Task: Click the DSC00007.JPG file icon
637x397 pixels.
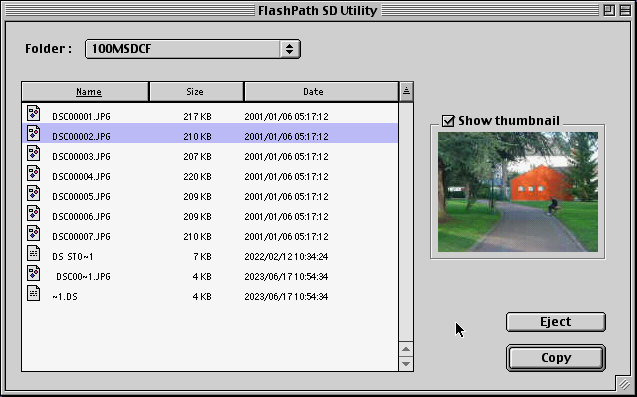Action: 34,233
